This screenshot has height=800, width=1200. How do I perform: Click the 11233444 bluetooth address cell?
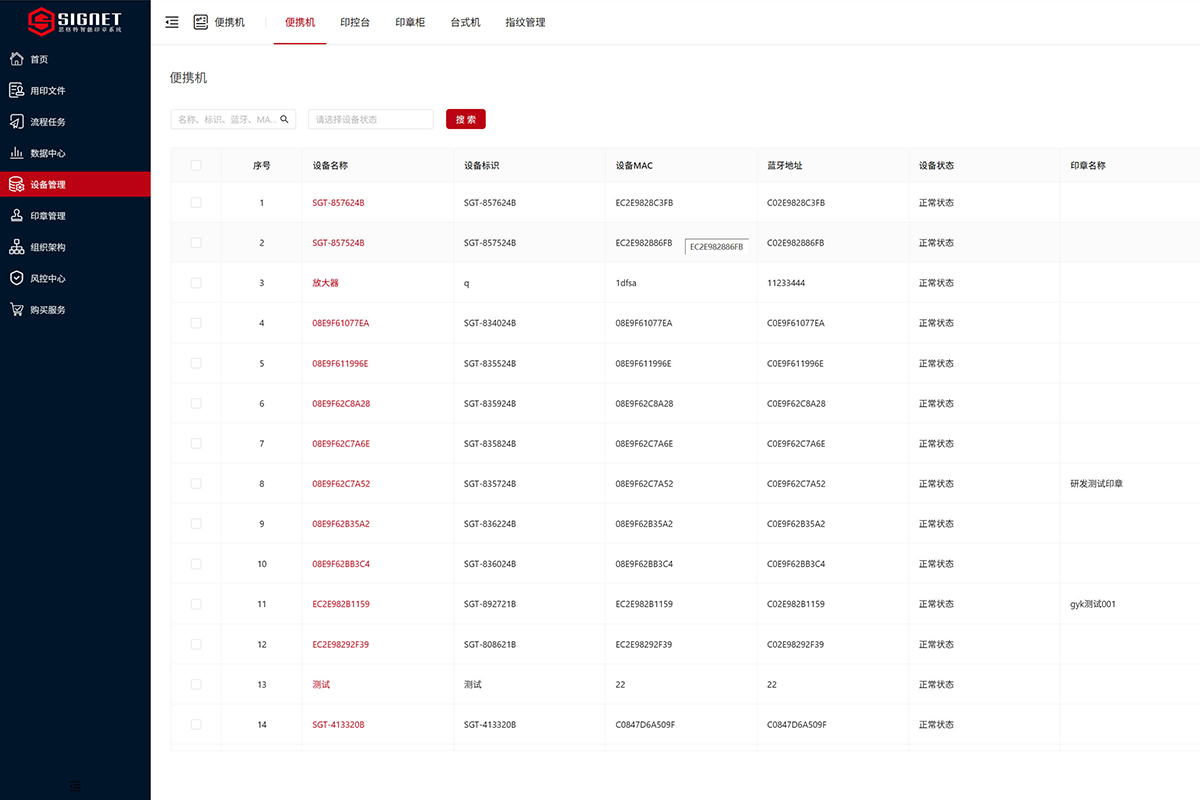click(786, 283)
